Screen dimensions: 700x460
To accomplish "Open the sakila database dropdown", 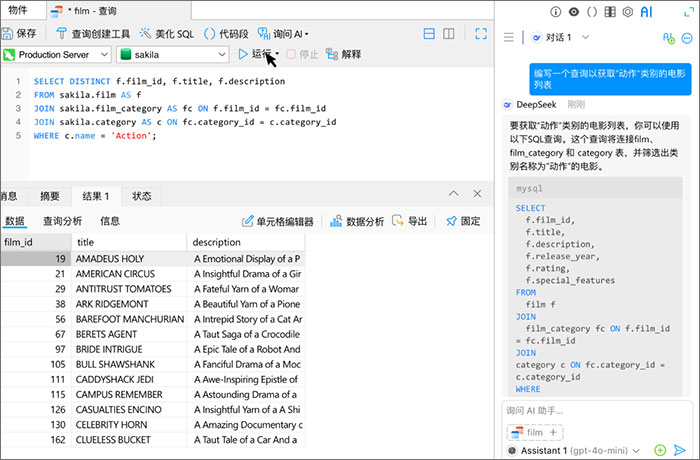I will point(173,54).
